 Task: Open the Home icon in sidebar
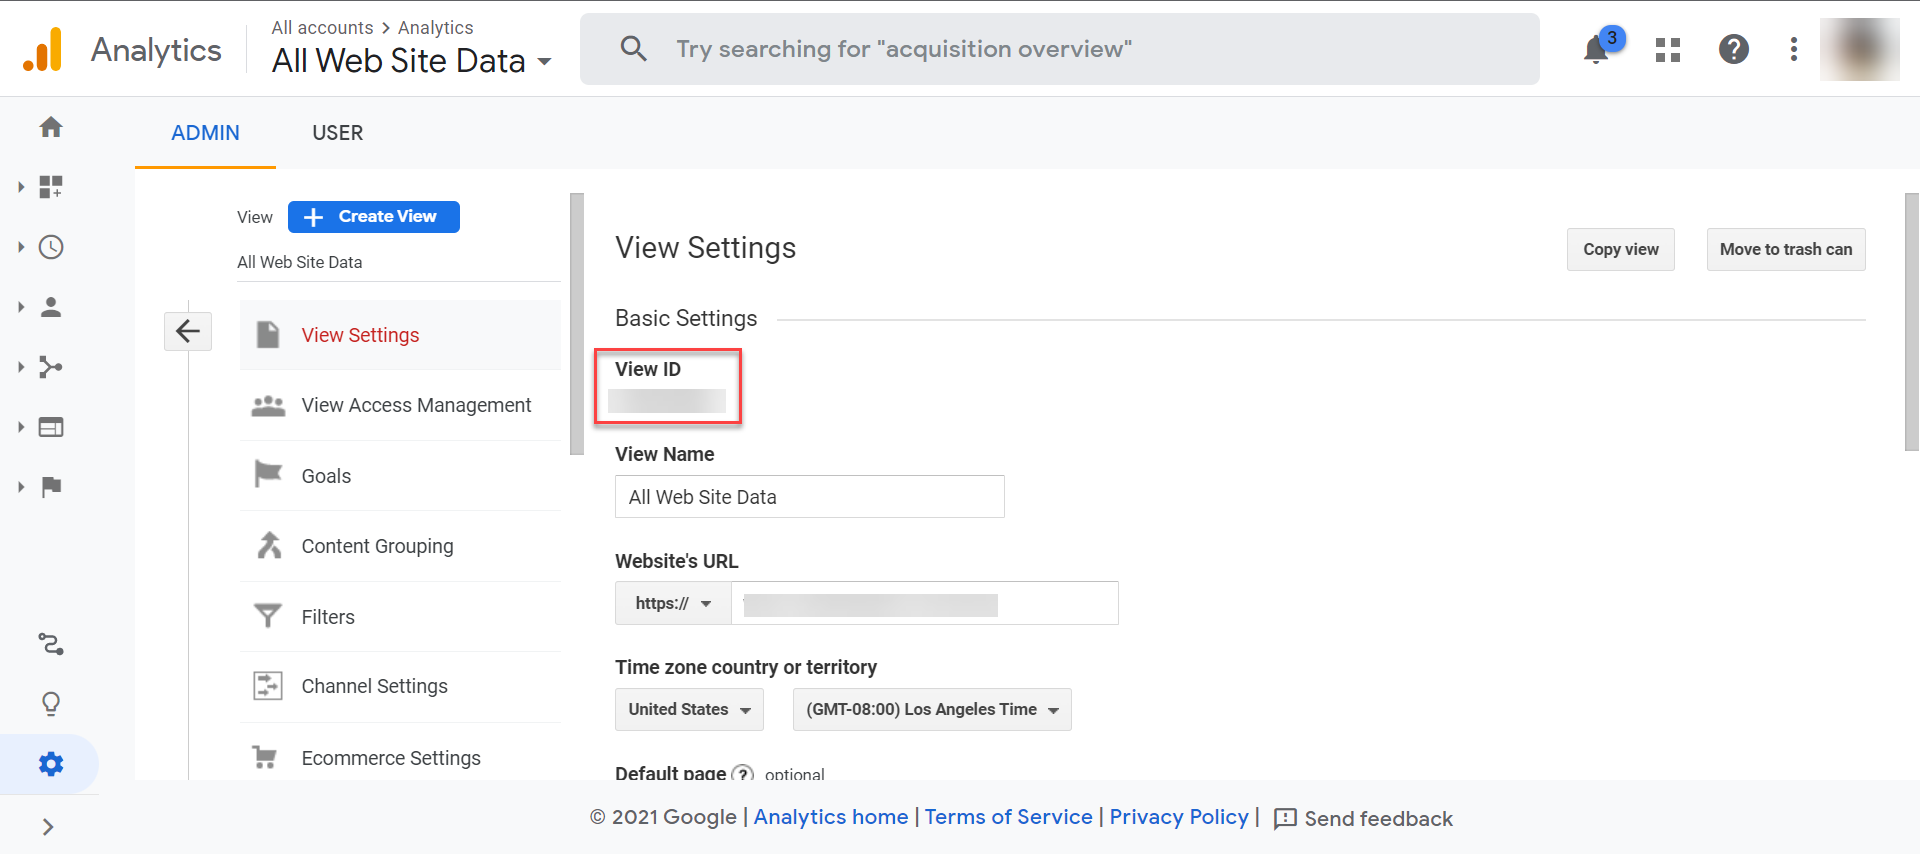51,127
